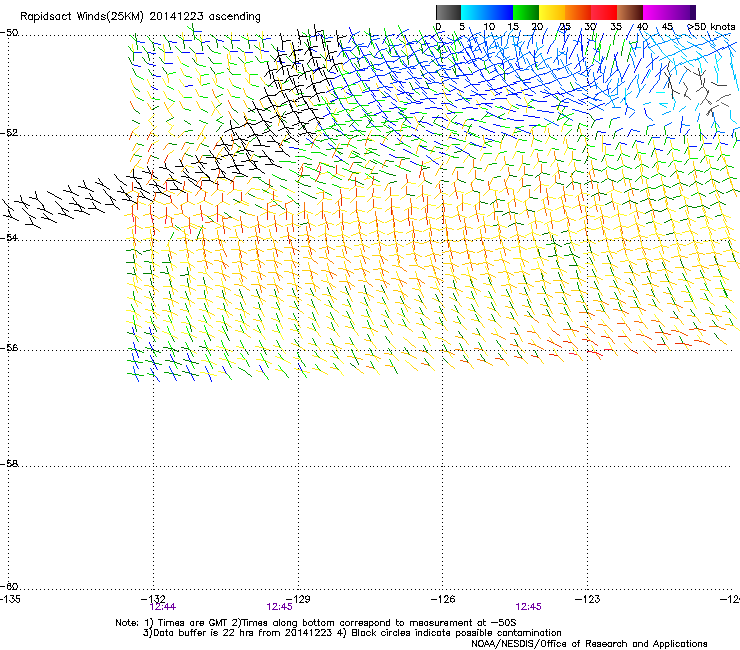
Task: Click the note line starting 'Note: 1) Times are GMT'
Action: click(316, 623)
